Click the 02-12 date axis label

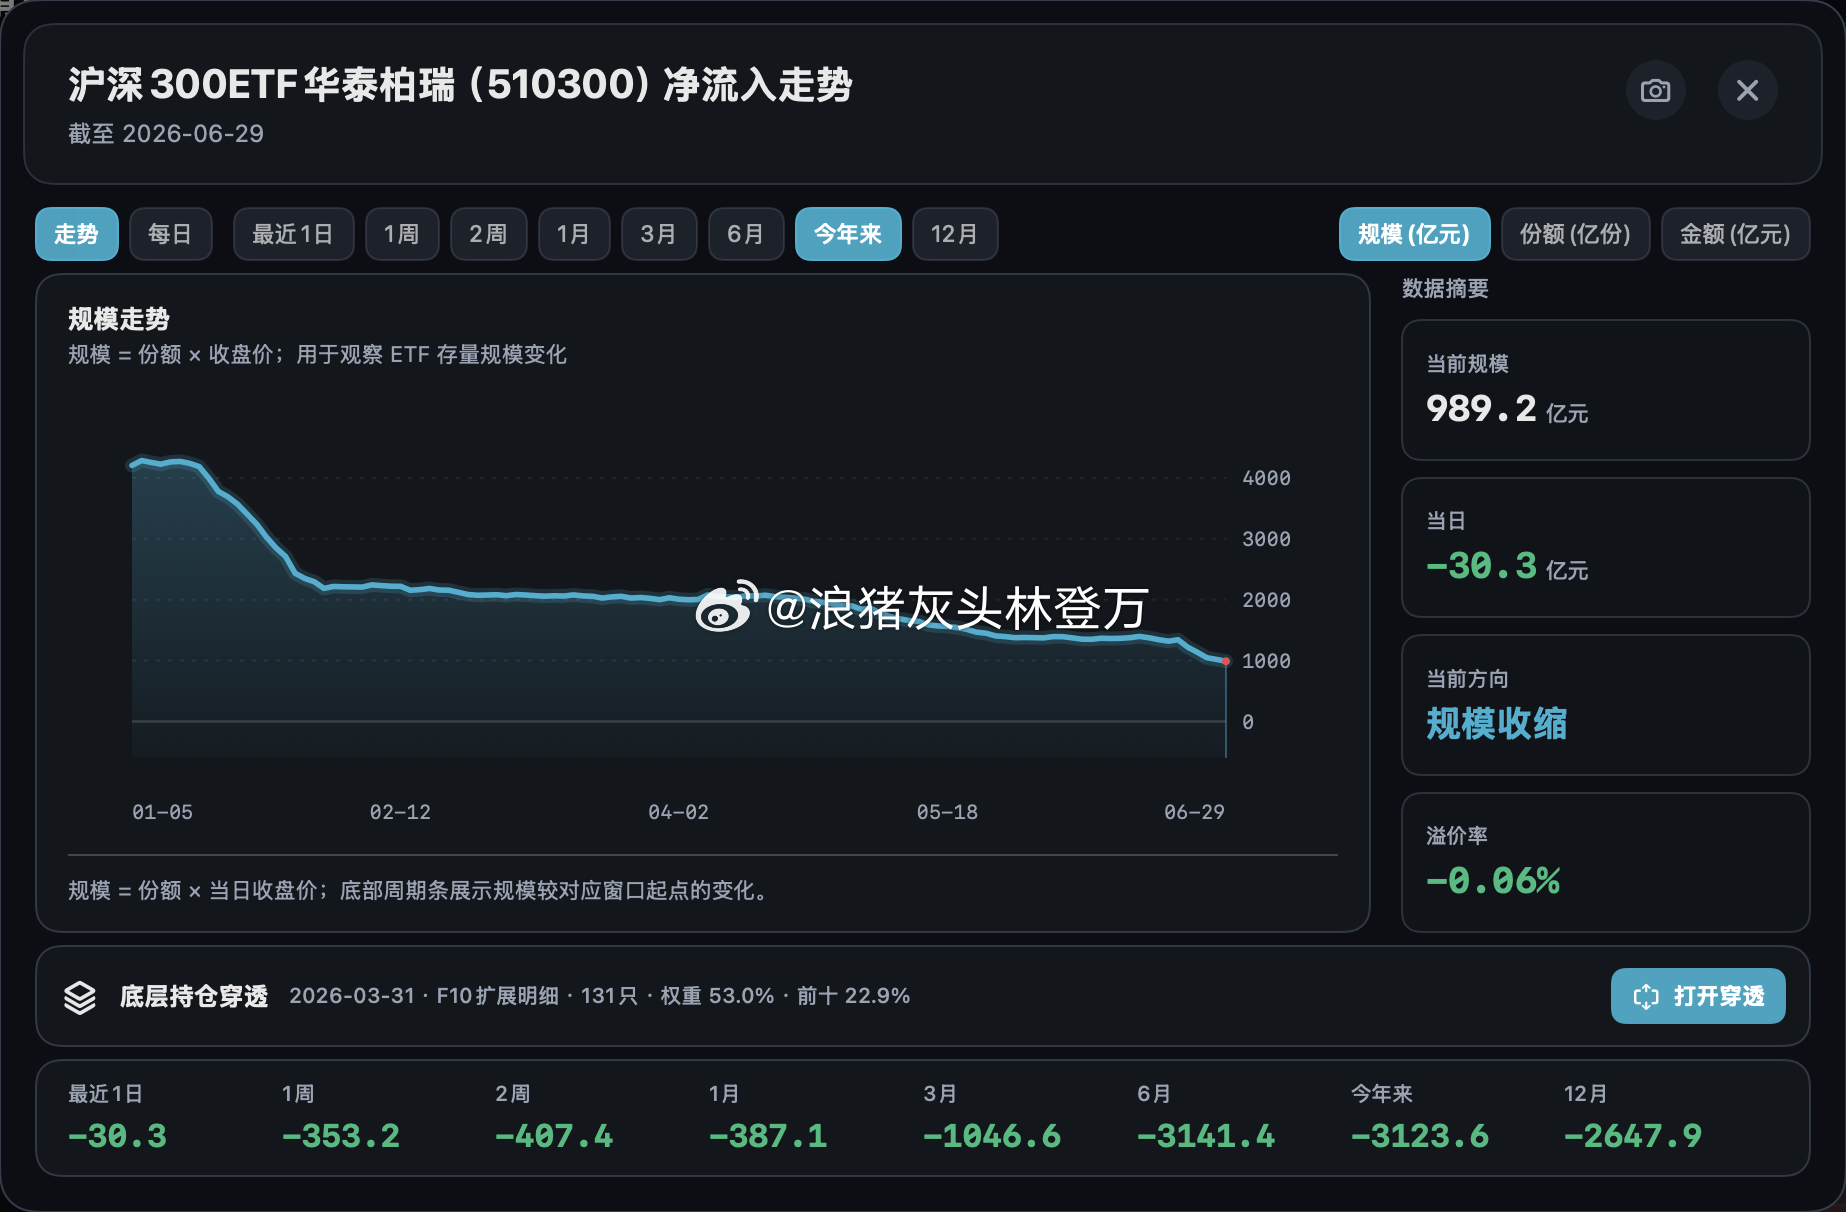(400, 812)
